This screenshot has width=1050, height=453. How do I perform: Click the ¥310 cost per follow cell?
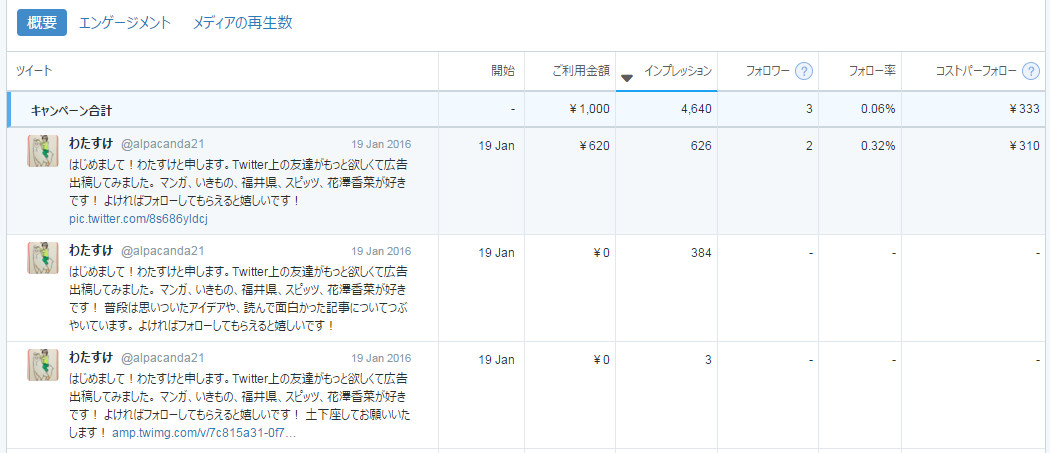coord(1025,145)
